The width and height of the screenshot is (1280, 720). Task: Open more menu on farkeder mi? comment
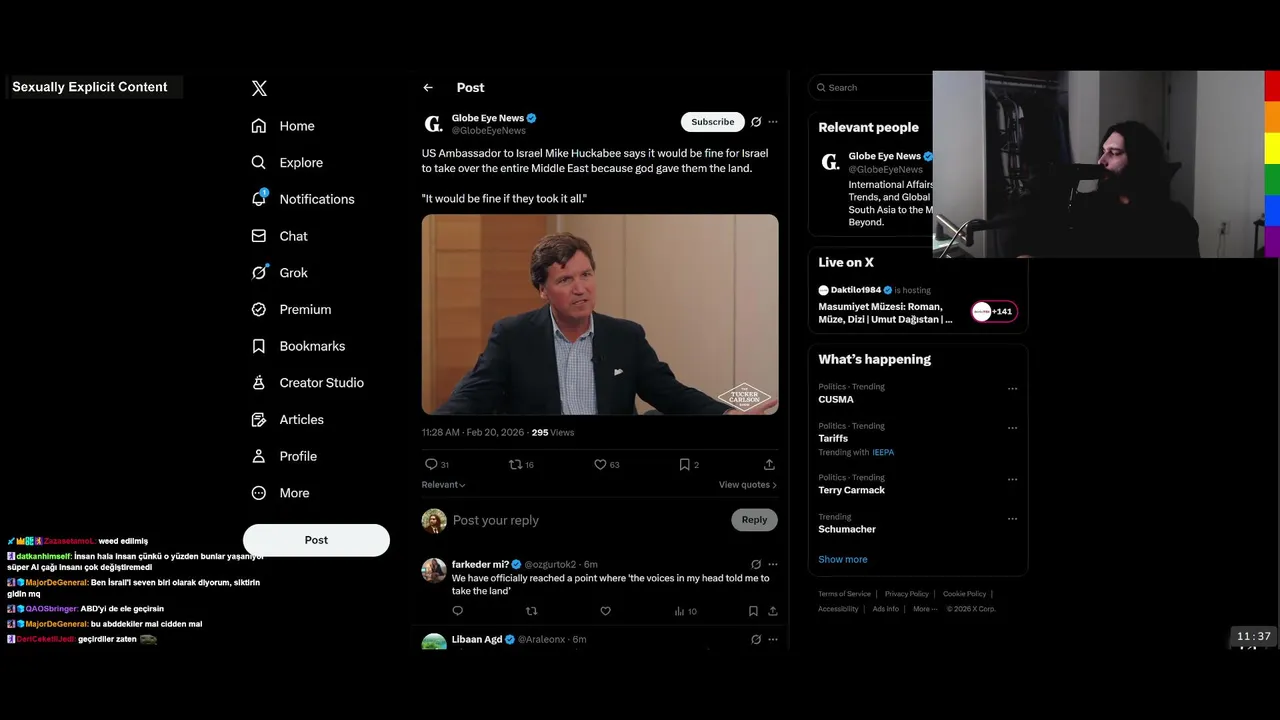[773, 564]
